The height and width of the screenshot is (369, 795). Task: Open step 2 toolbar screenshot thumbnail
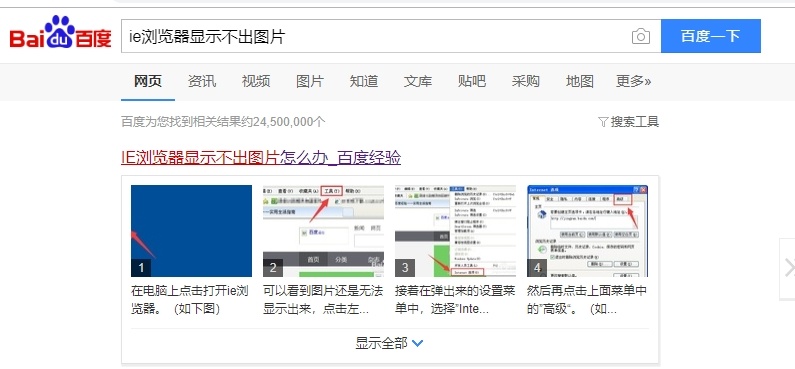click(323, 231)
